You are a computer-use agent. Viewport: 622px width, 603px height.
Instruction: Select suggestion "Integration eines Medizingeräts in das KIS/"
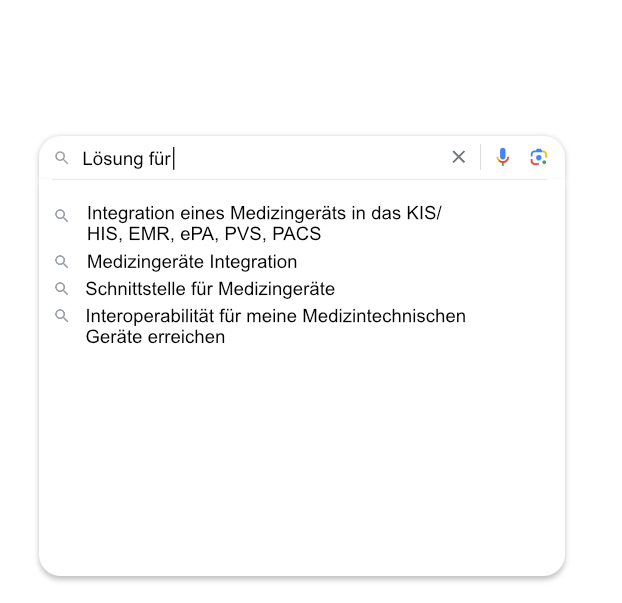coord(264,213)
